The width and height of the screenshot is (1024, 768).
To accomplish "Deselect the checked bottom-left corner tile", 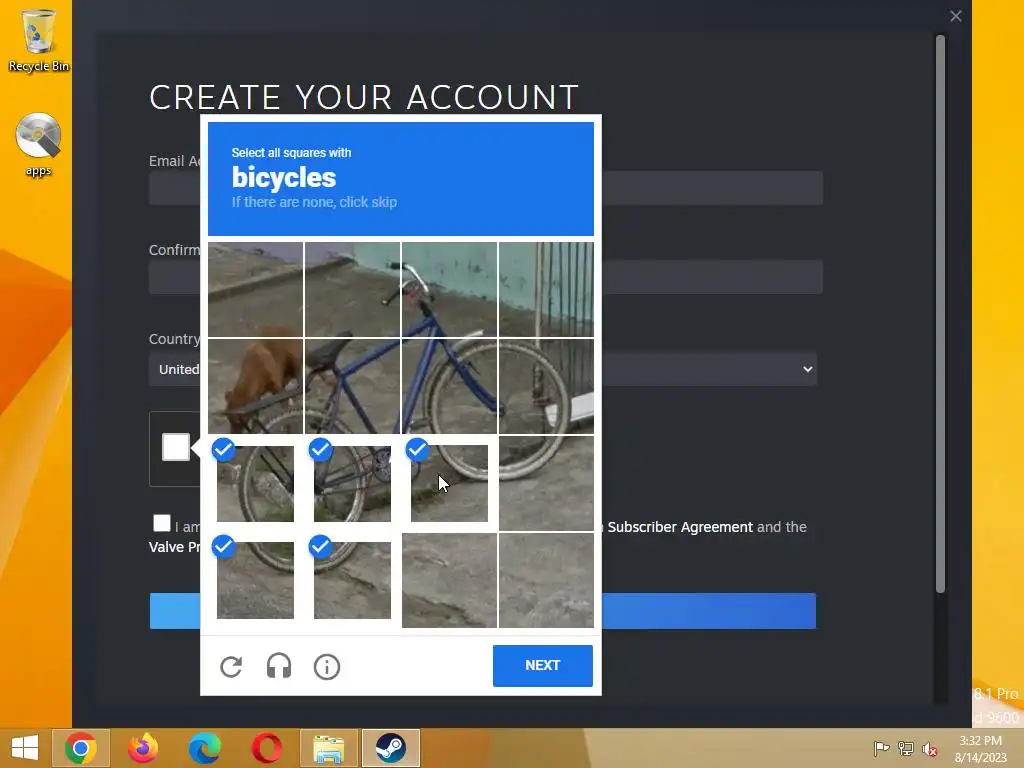I will pos(255,580).
